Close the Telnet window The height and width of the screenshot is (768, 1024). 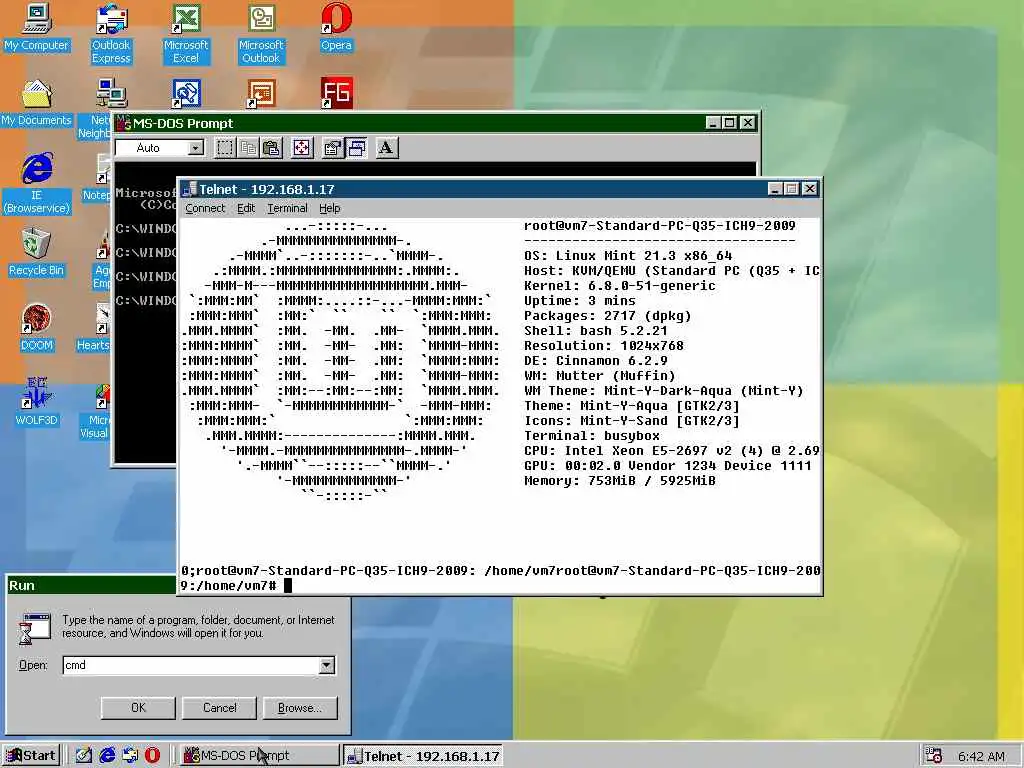[810, 189]
